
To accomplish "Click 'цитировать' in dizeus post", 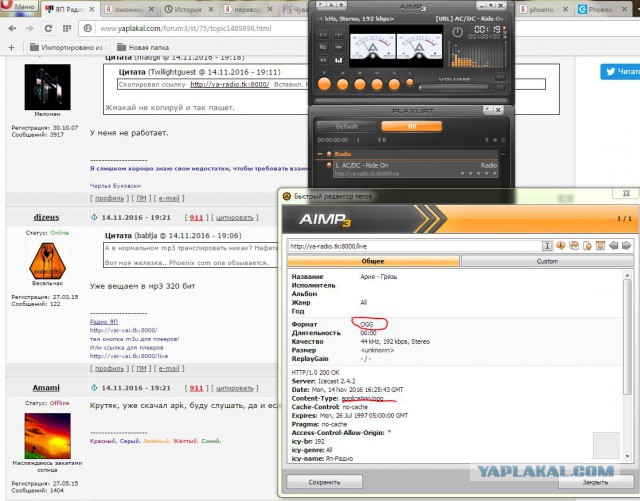I will 234,217.
